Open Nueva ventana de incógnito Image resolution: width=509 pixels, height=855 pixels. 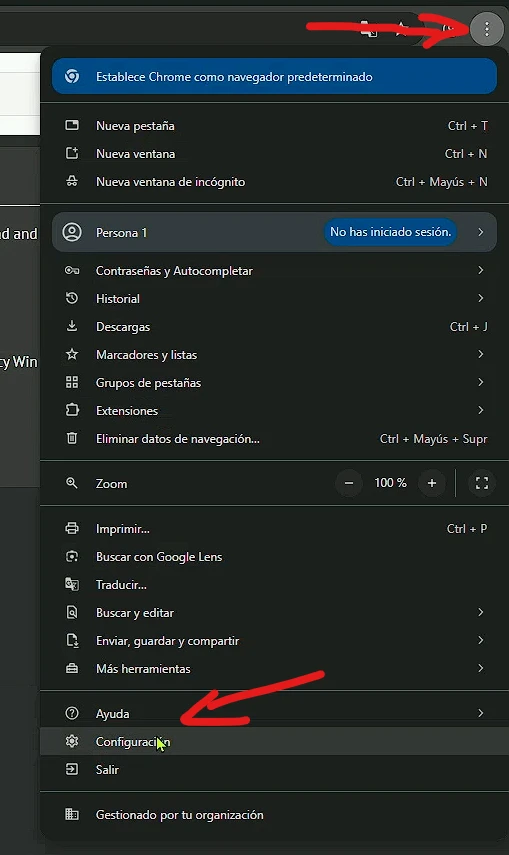[274, 182]
